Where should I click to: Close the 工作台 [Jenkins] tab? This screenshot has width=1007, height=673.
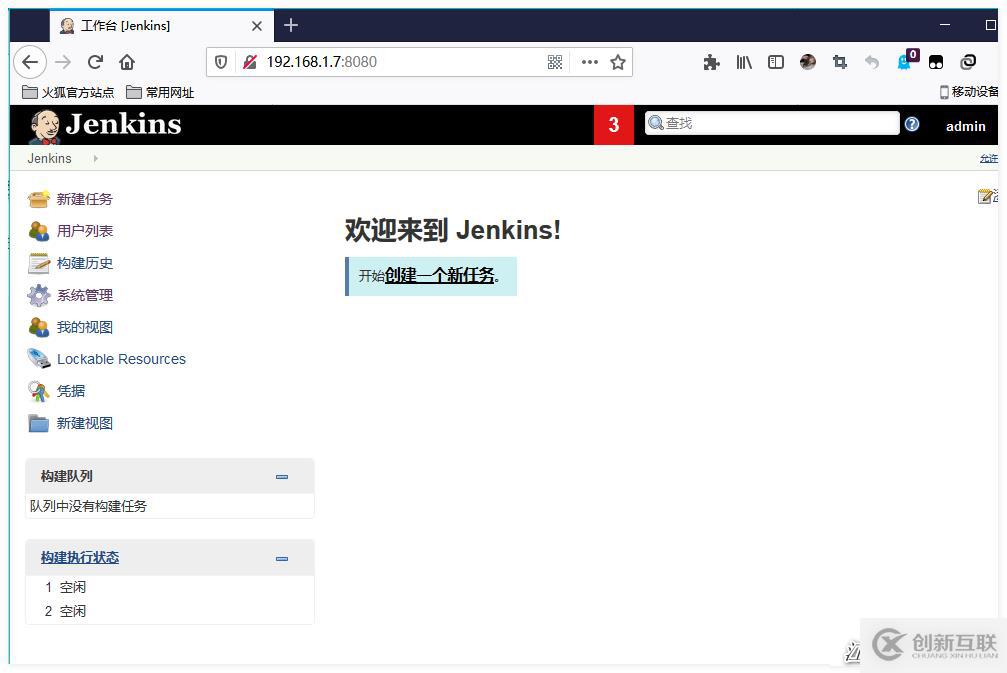257,26
